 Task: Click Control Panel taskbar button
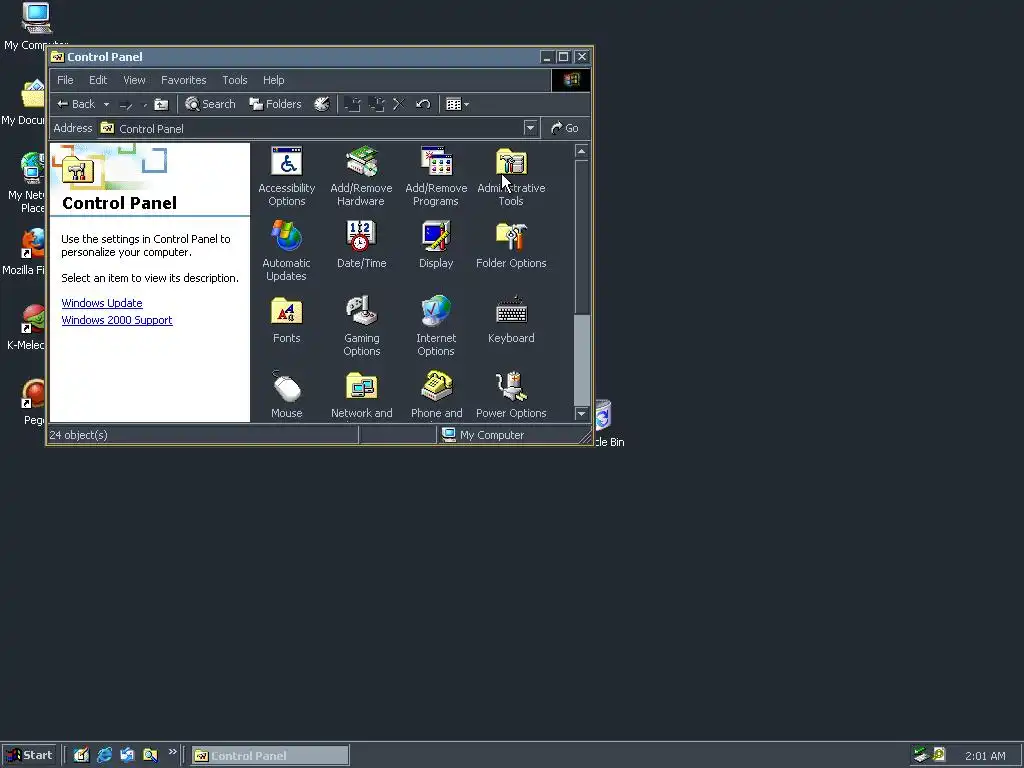point(270,756)
